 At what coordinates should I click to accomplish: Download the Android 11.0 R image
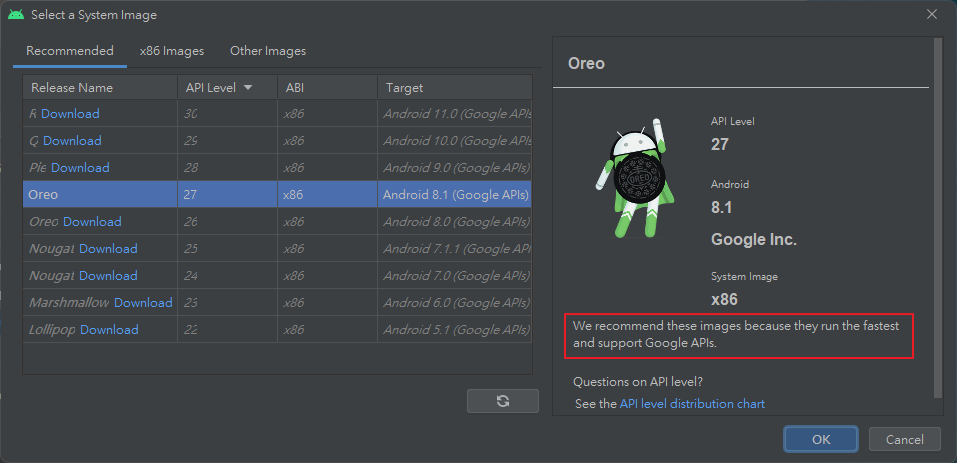click(70, 113)
